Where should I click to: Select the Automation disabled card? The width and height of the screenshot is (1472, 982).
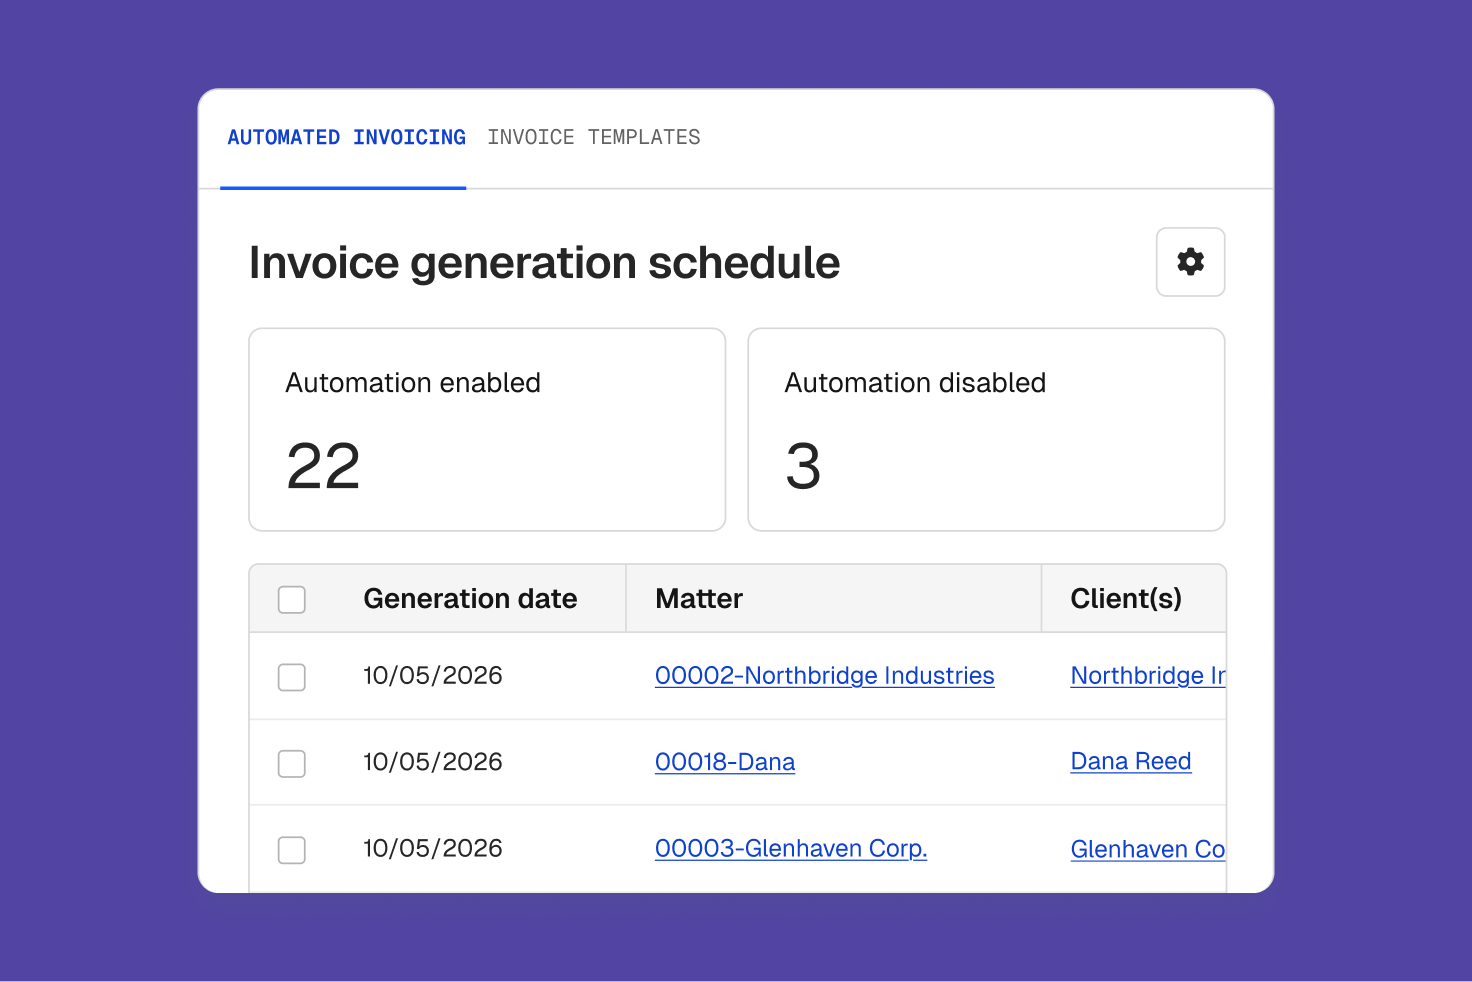[x=986, y=430]
